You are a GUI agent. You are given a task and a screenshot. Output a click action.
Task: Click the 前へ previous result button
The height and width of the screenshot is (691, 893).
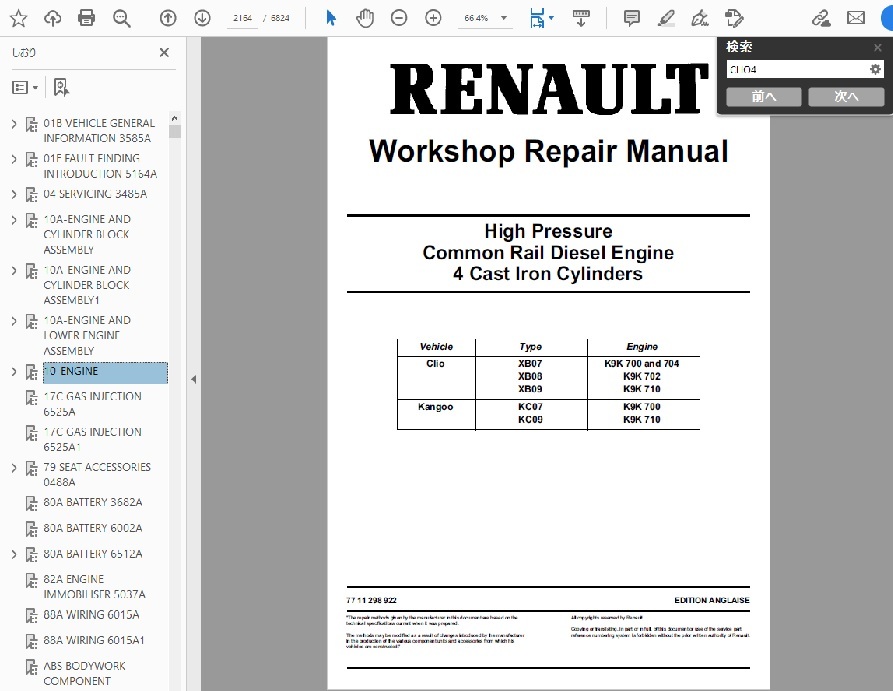[764, 96]
